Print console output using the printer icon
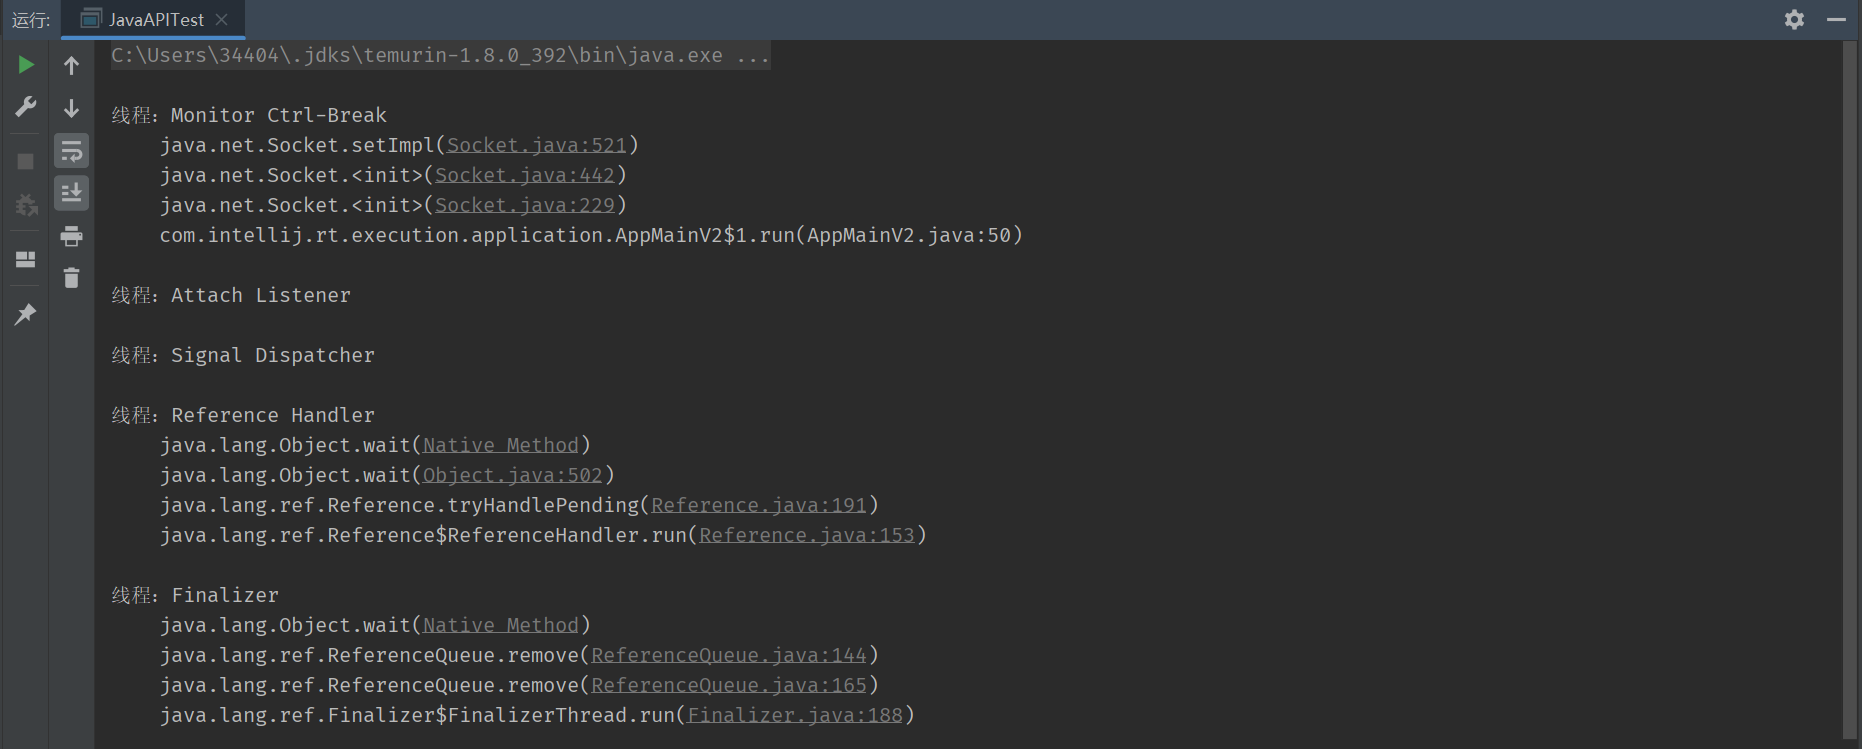The image size is (1862, 749). point(71,236)
